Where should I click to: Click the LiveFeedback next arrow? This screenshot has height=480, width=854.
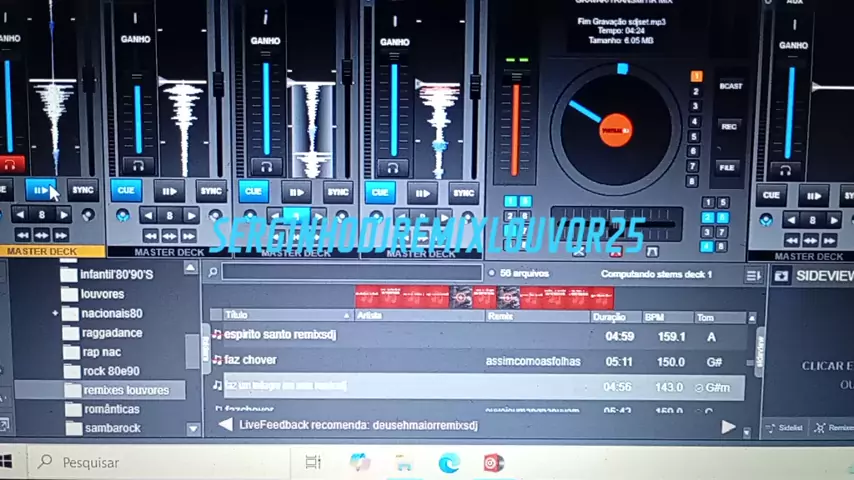point(728,427)
